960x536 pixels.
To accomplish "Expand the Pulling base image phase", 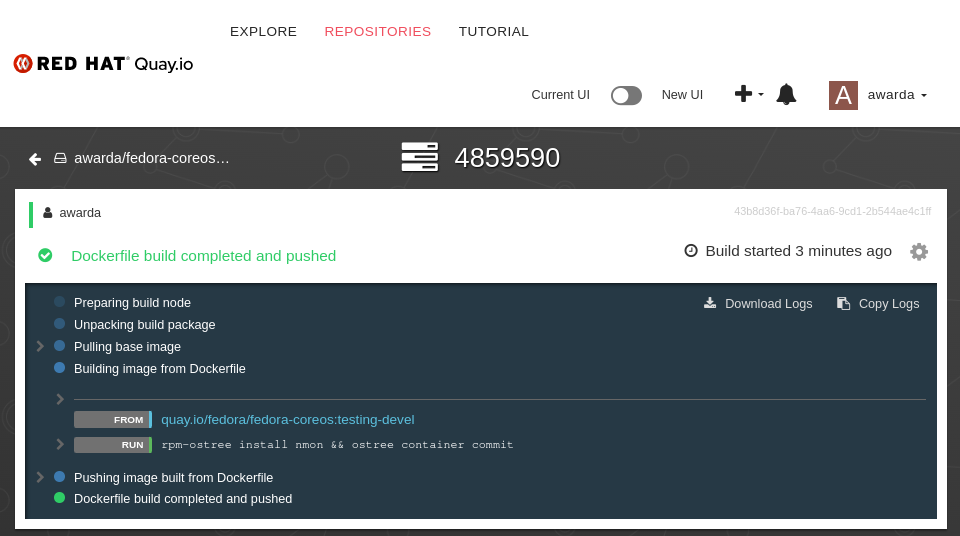I will [x=40, y=347].
